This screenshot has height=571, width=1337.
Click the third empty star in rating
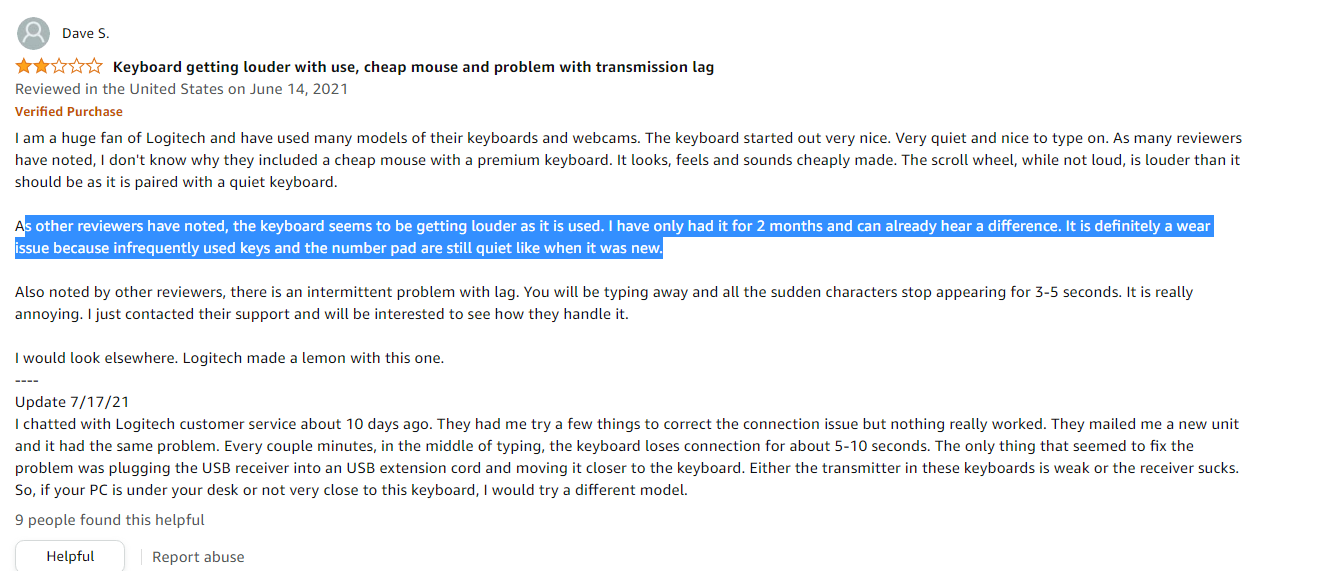pyautogui.click(x=59, y=67)
